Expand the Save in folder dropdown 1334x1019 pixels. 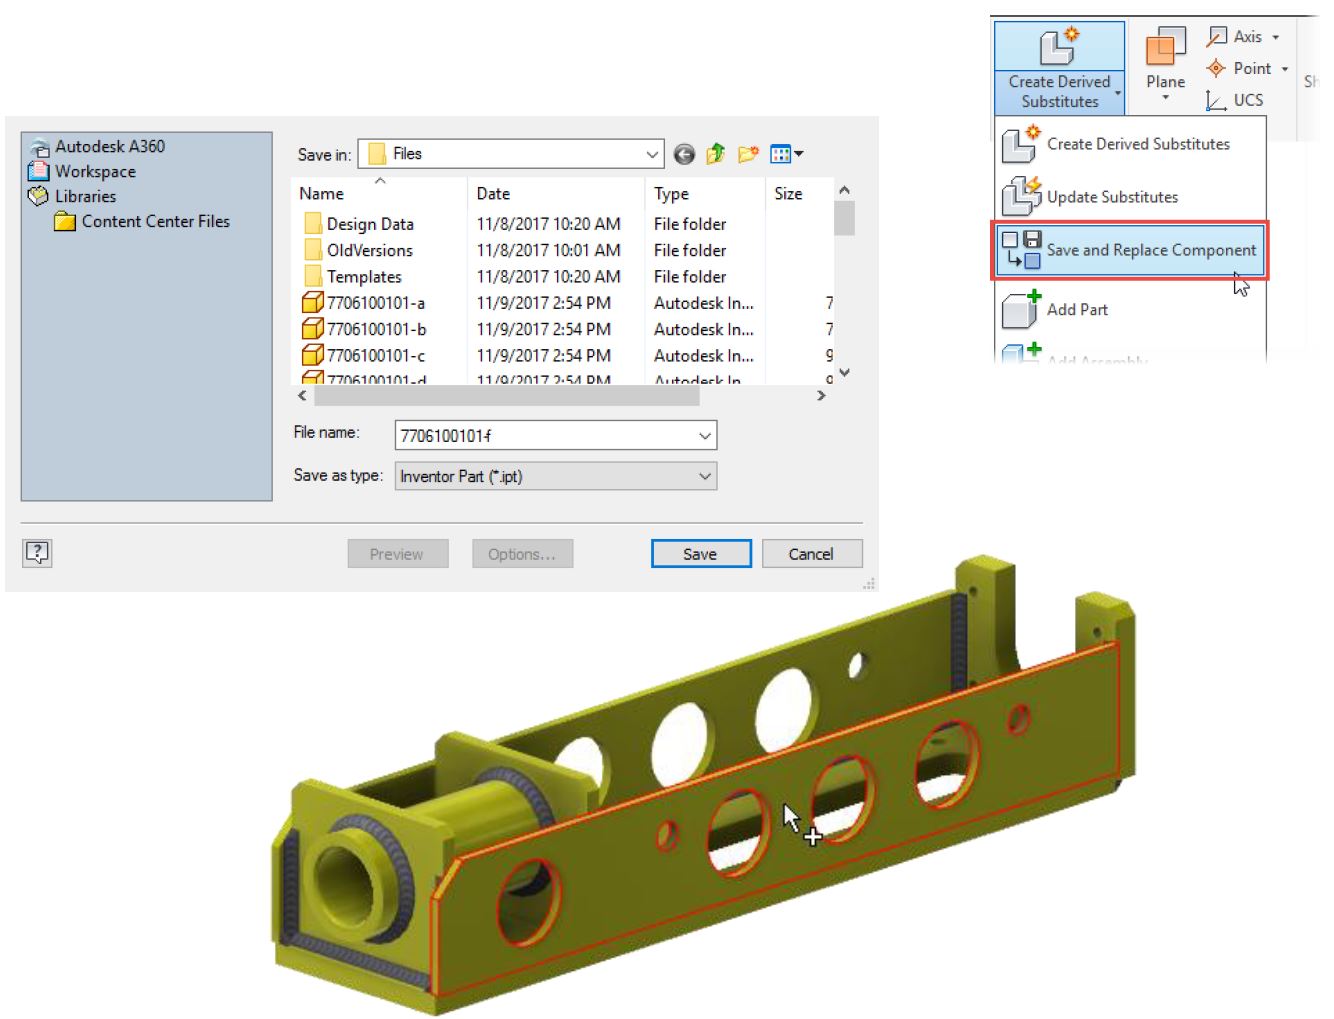click(652, 154)
